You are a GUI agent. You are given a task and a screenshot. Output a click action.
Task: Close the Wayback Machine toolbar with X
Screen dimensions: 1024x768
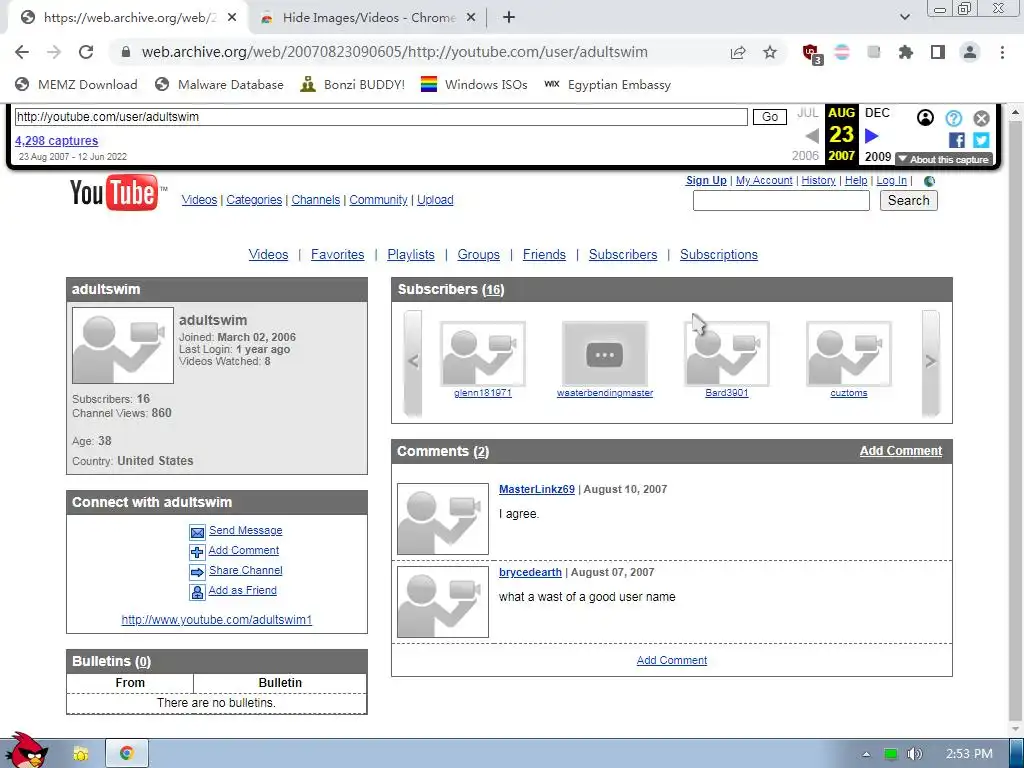point(981,118)
